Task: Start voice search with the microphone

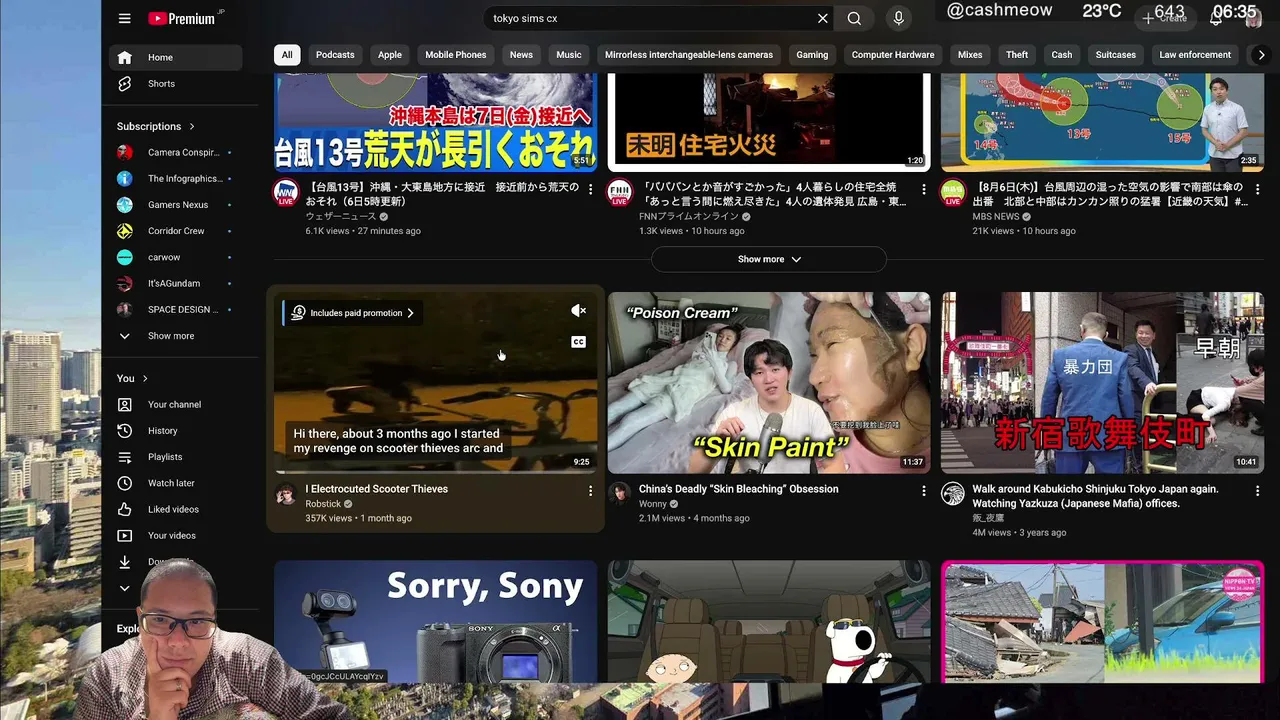Action: tap(898, 18)
